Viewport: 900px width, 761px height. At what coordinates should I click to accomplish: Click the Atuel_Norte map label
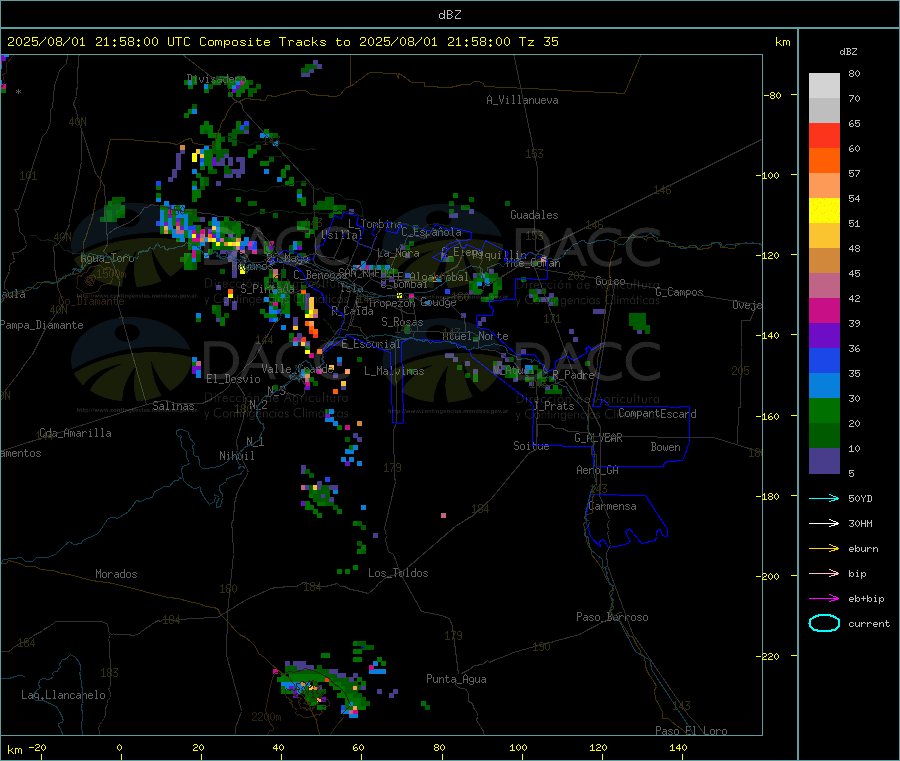[x=475, y=336]
